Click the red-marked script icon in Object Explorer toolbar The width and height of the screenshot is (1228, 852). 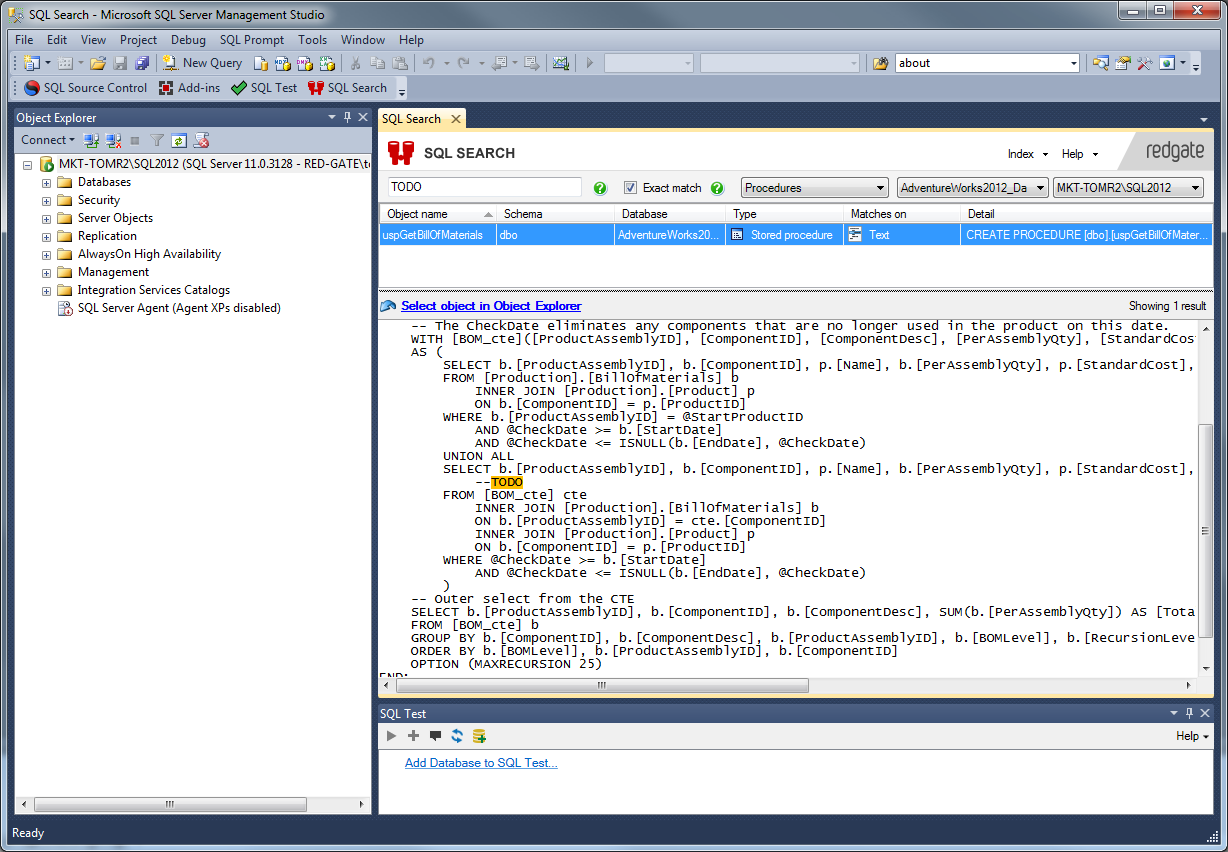[201, 140]
